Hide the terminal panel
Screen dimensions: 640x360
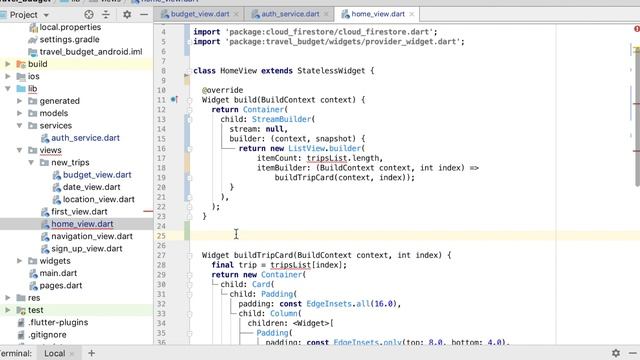(633, 353)
